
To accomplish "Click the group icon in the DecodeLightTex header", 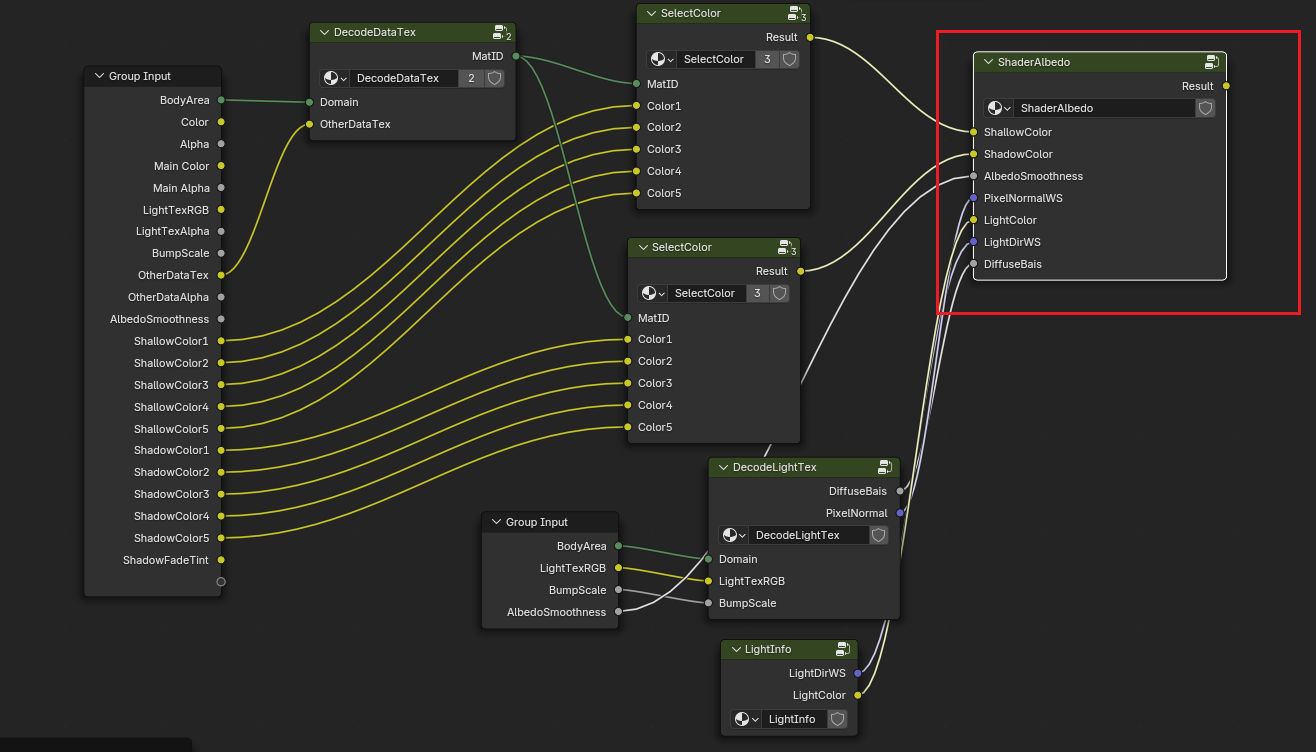I will (x=885, y=467).
